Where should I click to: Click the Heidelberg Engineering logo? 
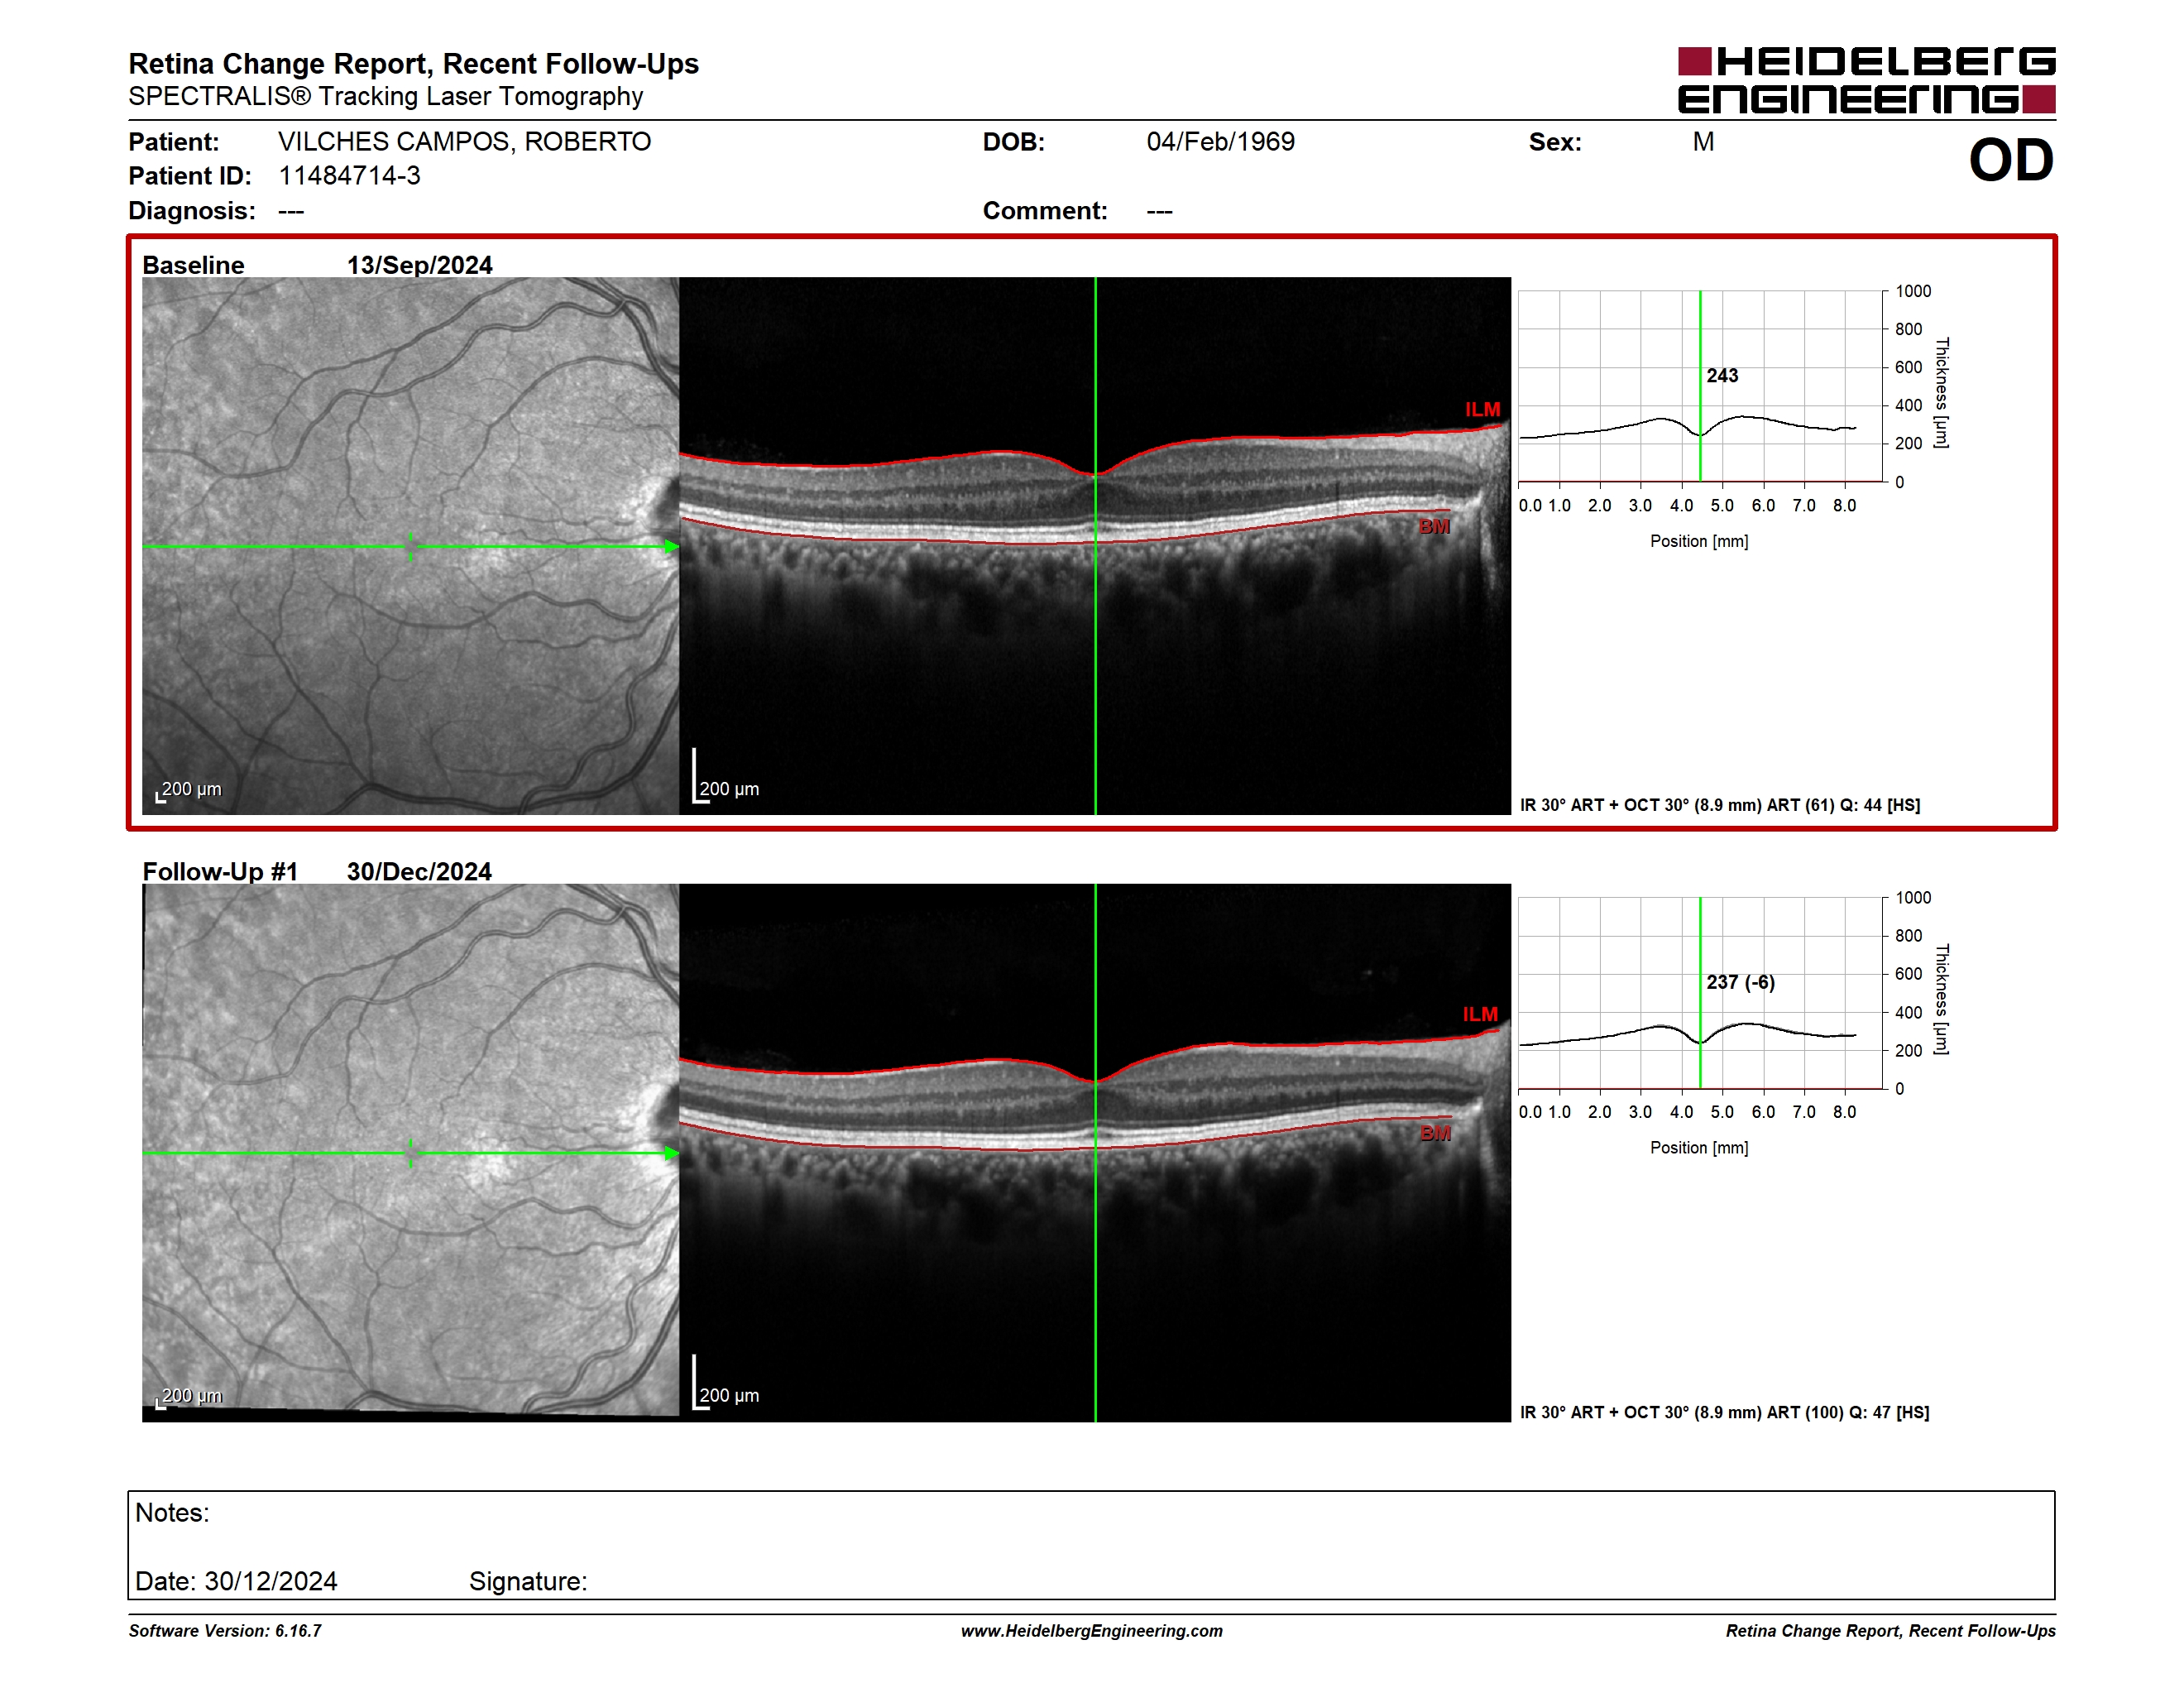pos(1866,80)
